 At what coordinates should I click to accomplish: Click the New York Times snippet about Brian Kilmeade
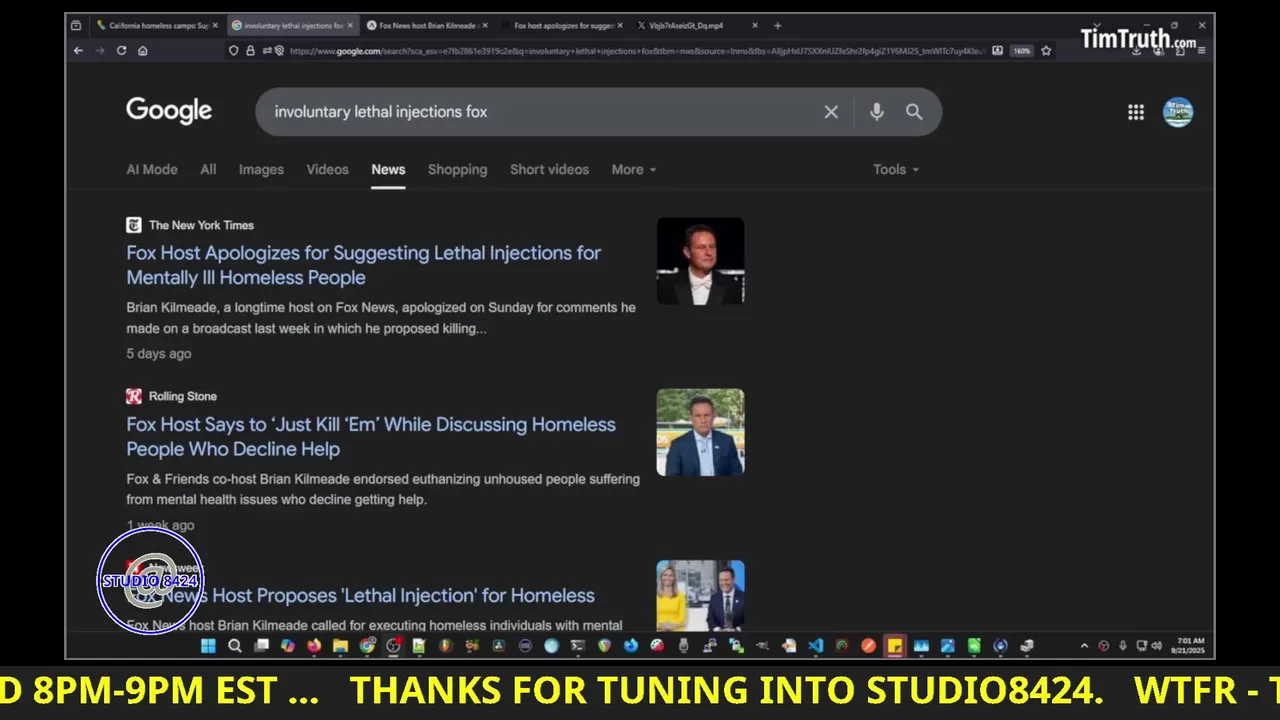click(381, 318)
